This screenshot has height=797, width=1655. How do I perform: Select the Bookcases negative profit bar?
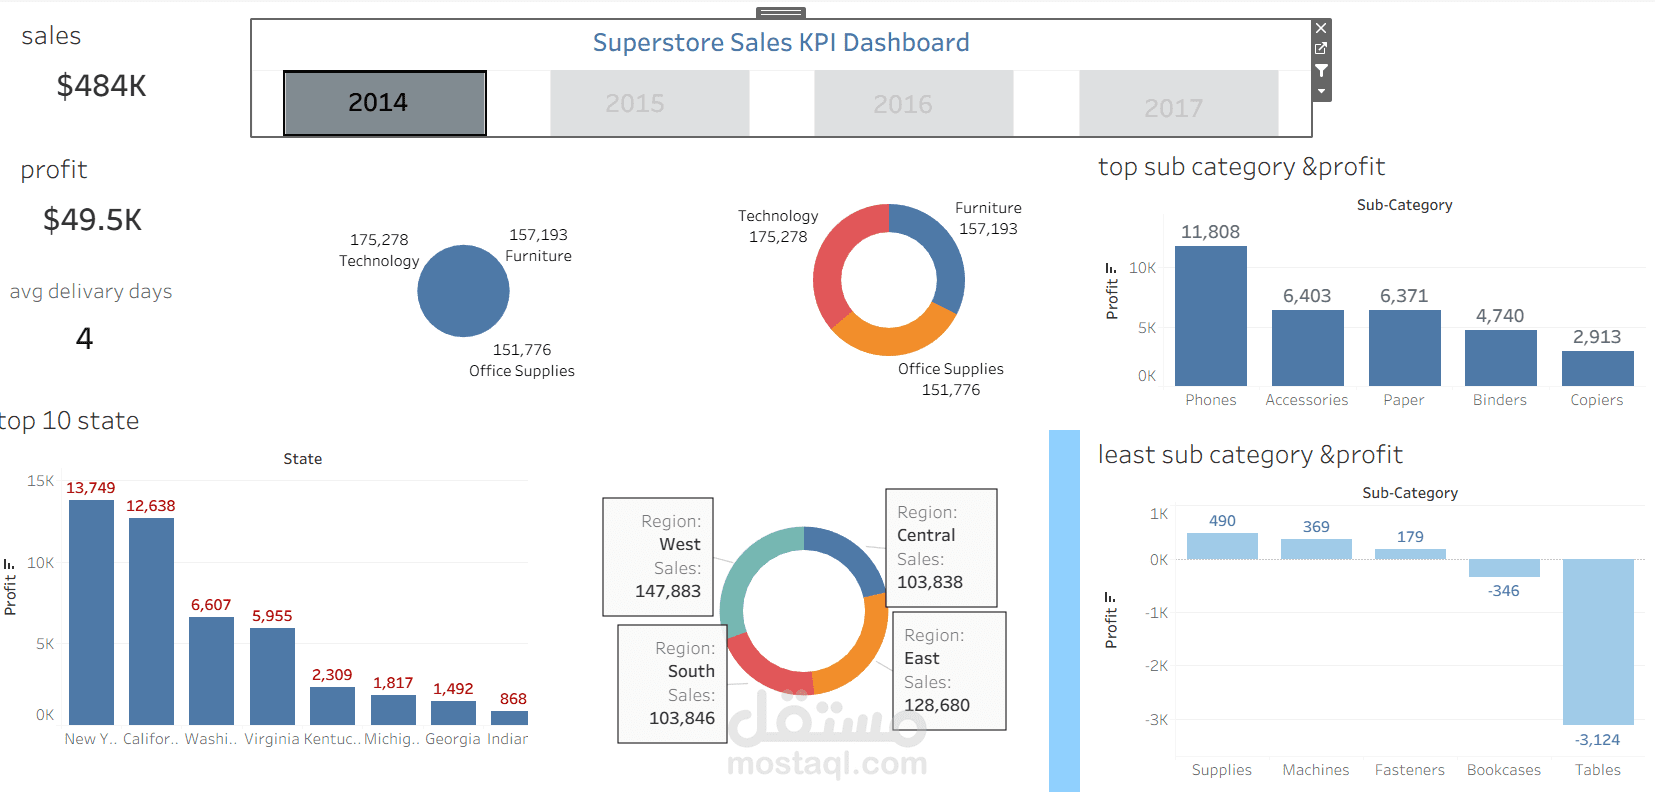coord(1504,568)
